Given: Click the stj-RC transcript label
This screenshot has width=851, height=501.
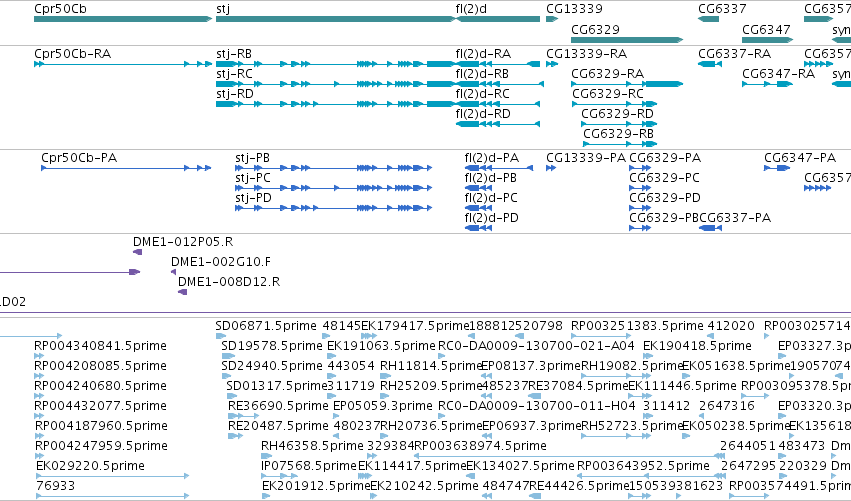Looking at the screenshot, I should [x=234, y=74].
